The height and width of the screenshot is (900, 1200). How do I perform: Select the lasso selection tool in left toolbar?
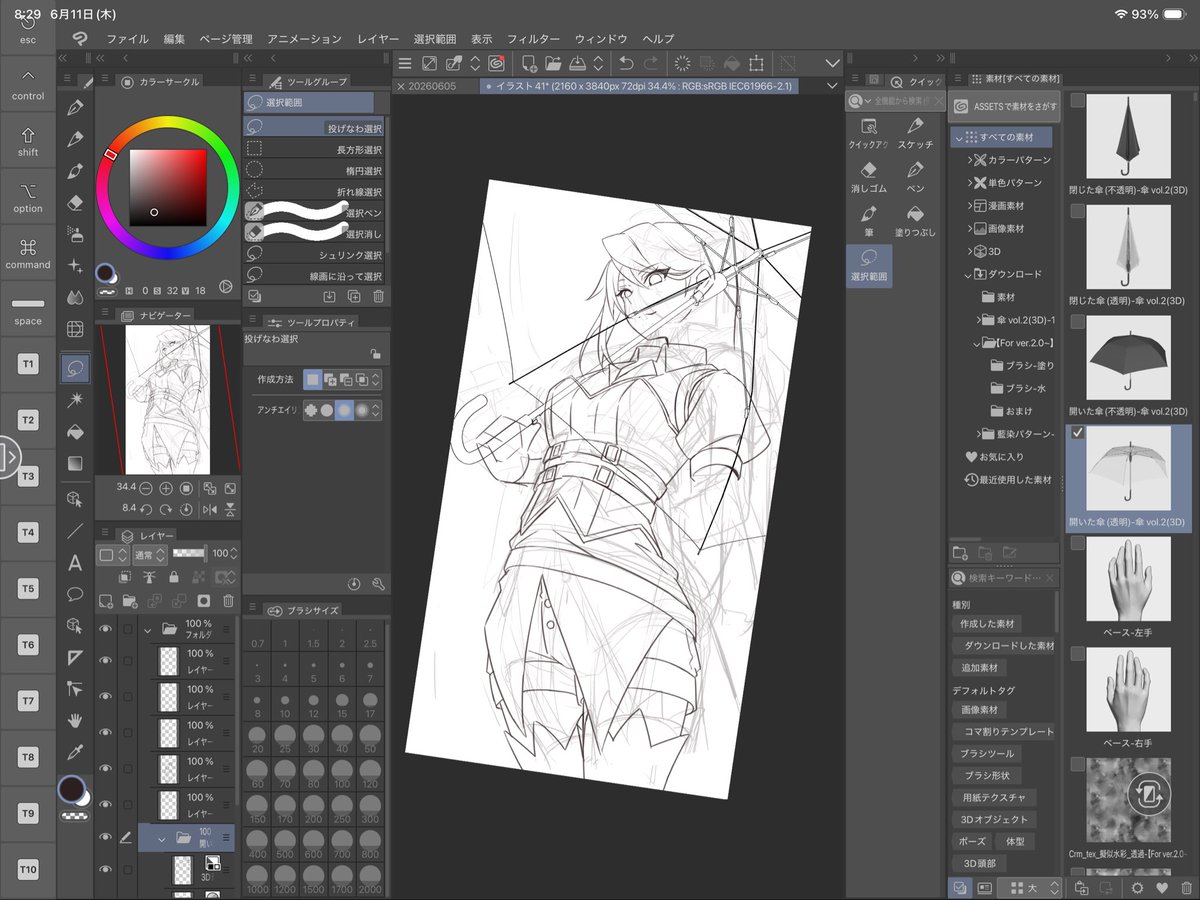point(75,368)
